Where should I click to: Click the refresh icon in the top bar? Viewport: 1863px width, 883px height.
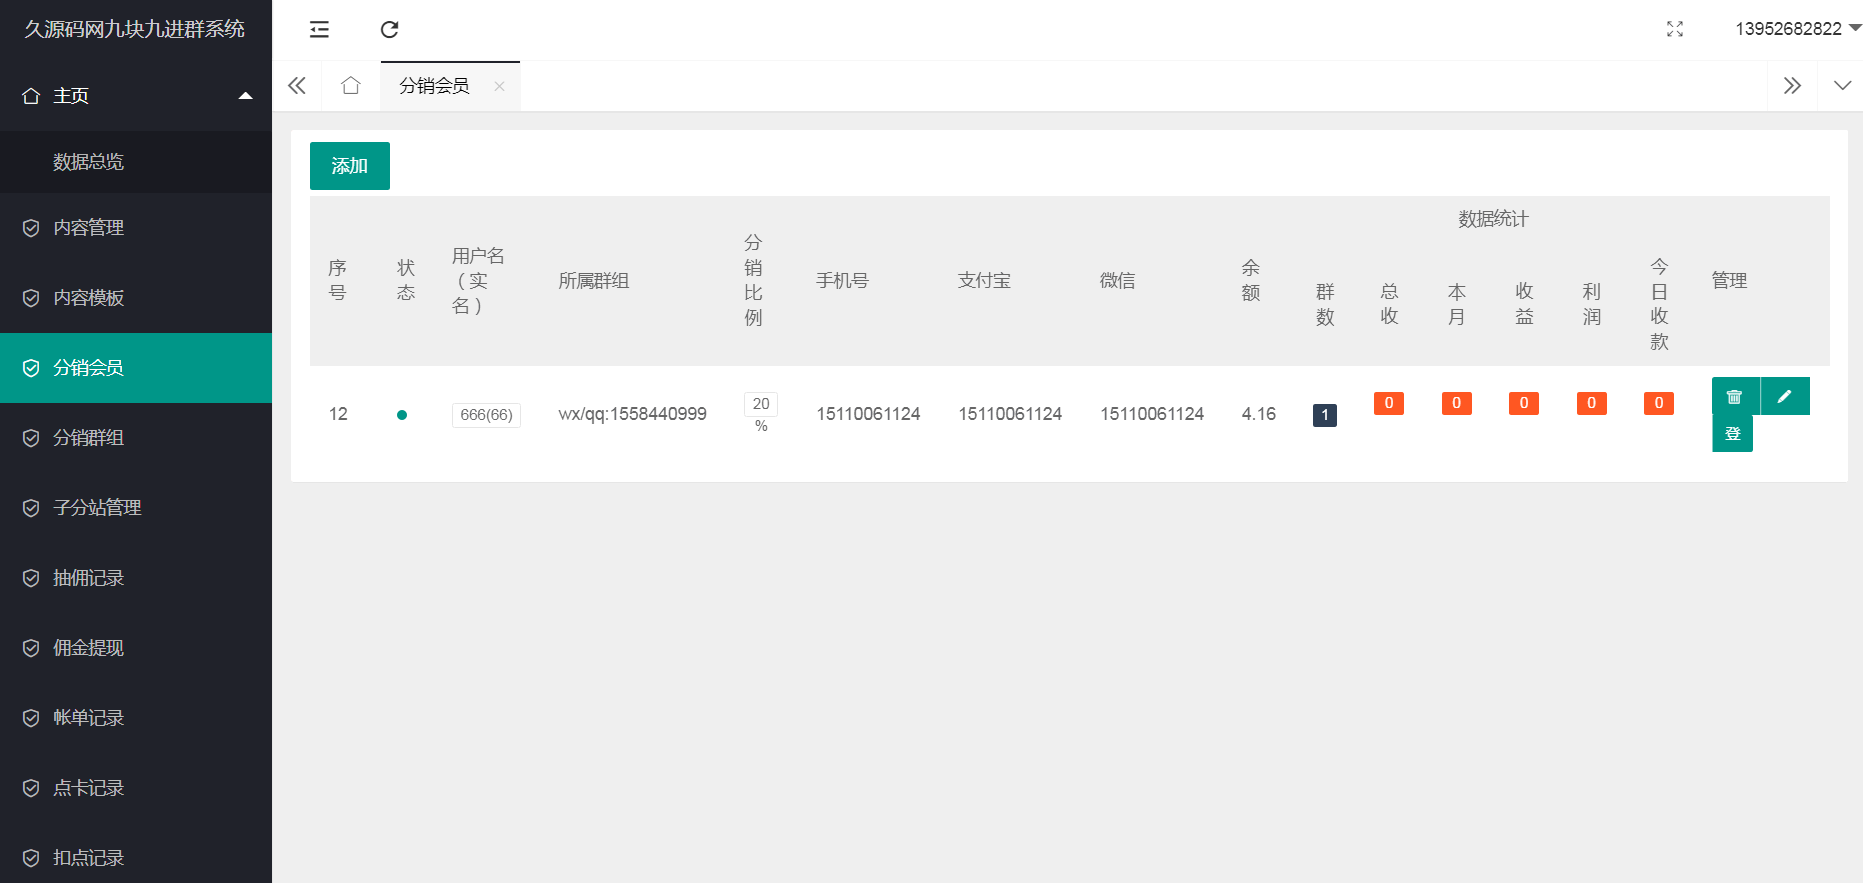(390, 30)
